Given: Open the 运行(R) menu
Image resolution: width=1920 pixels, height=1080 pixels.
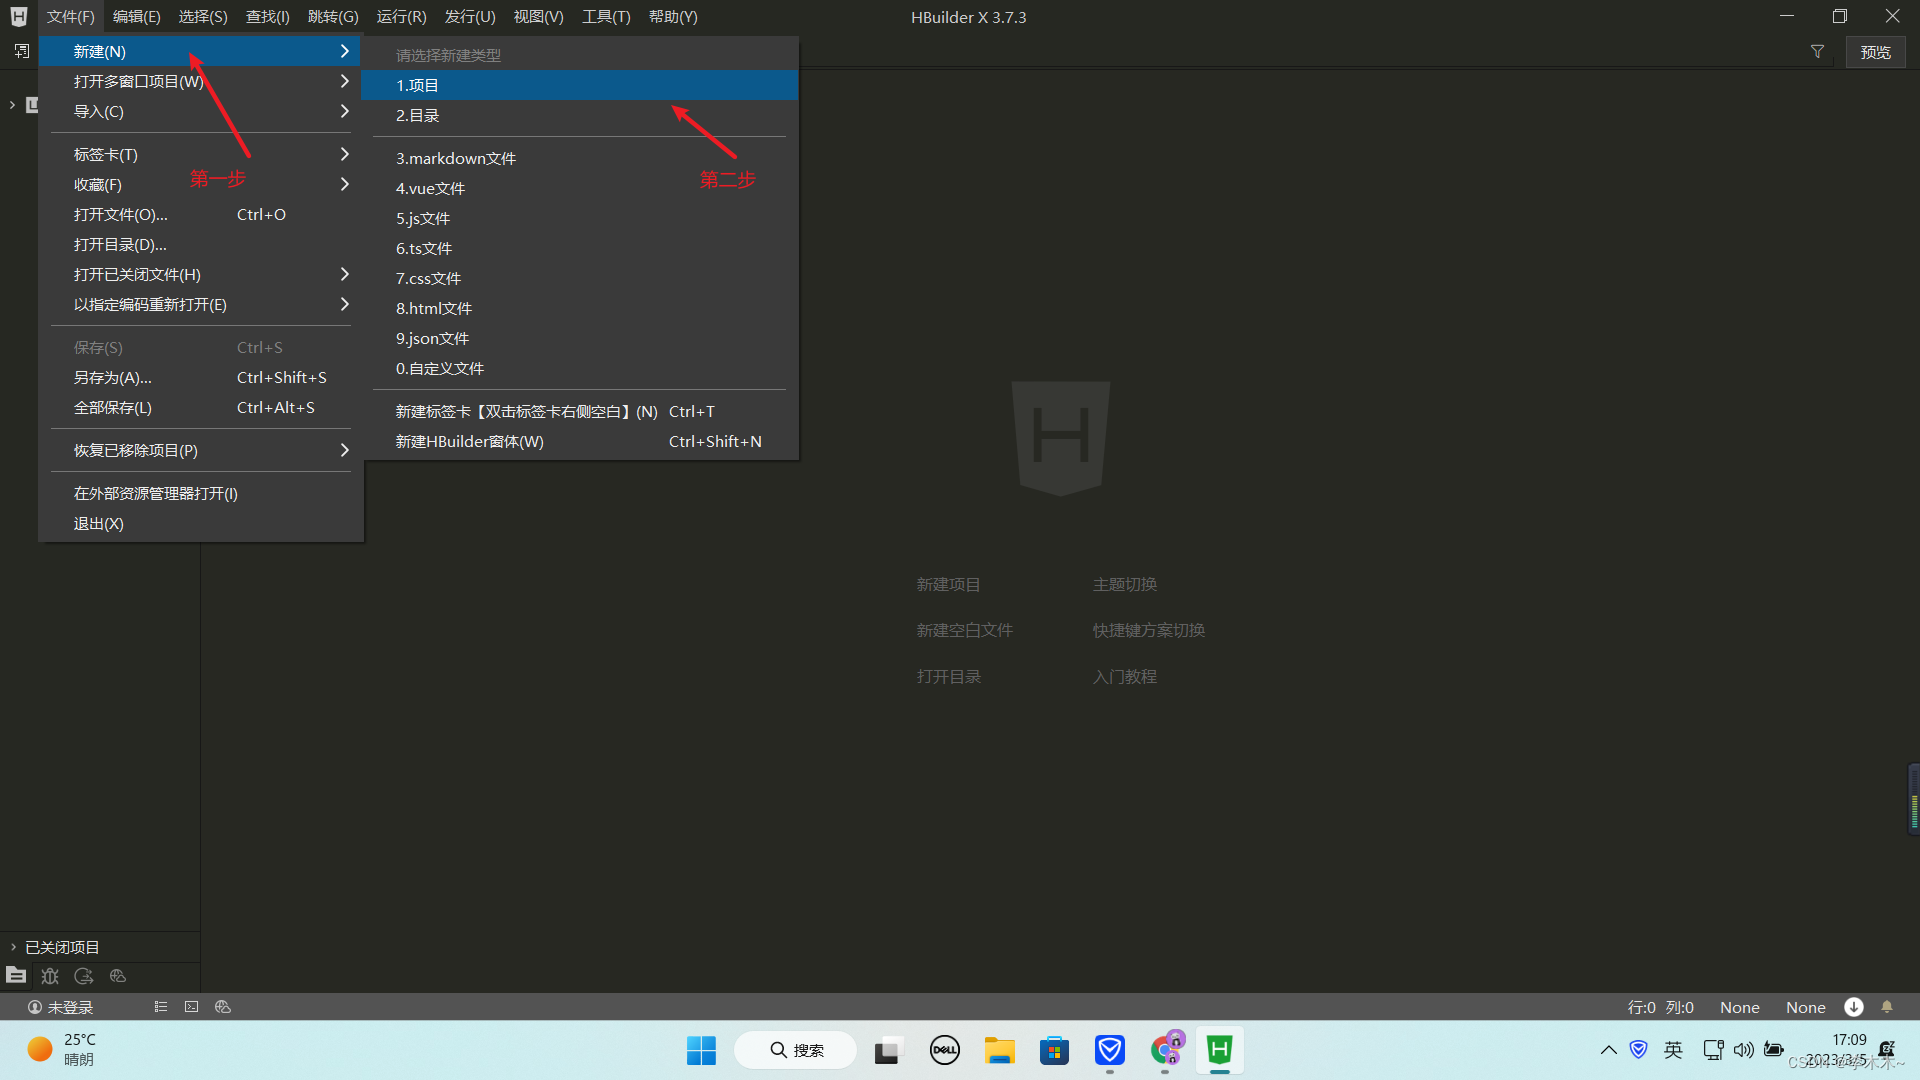Looking at the screenshot, I should coord(401,17).
